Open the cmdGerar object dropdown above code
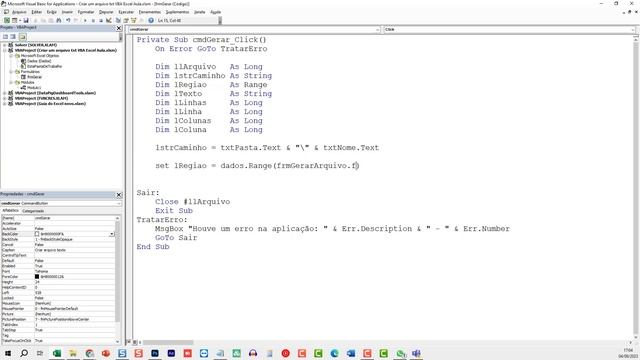Image resolution: width=640 pixels, height=360 pixels. point(377,29)
